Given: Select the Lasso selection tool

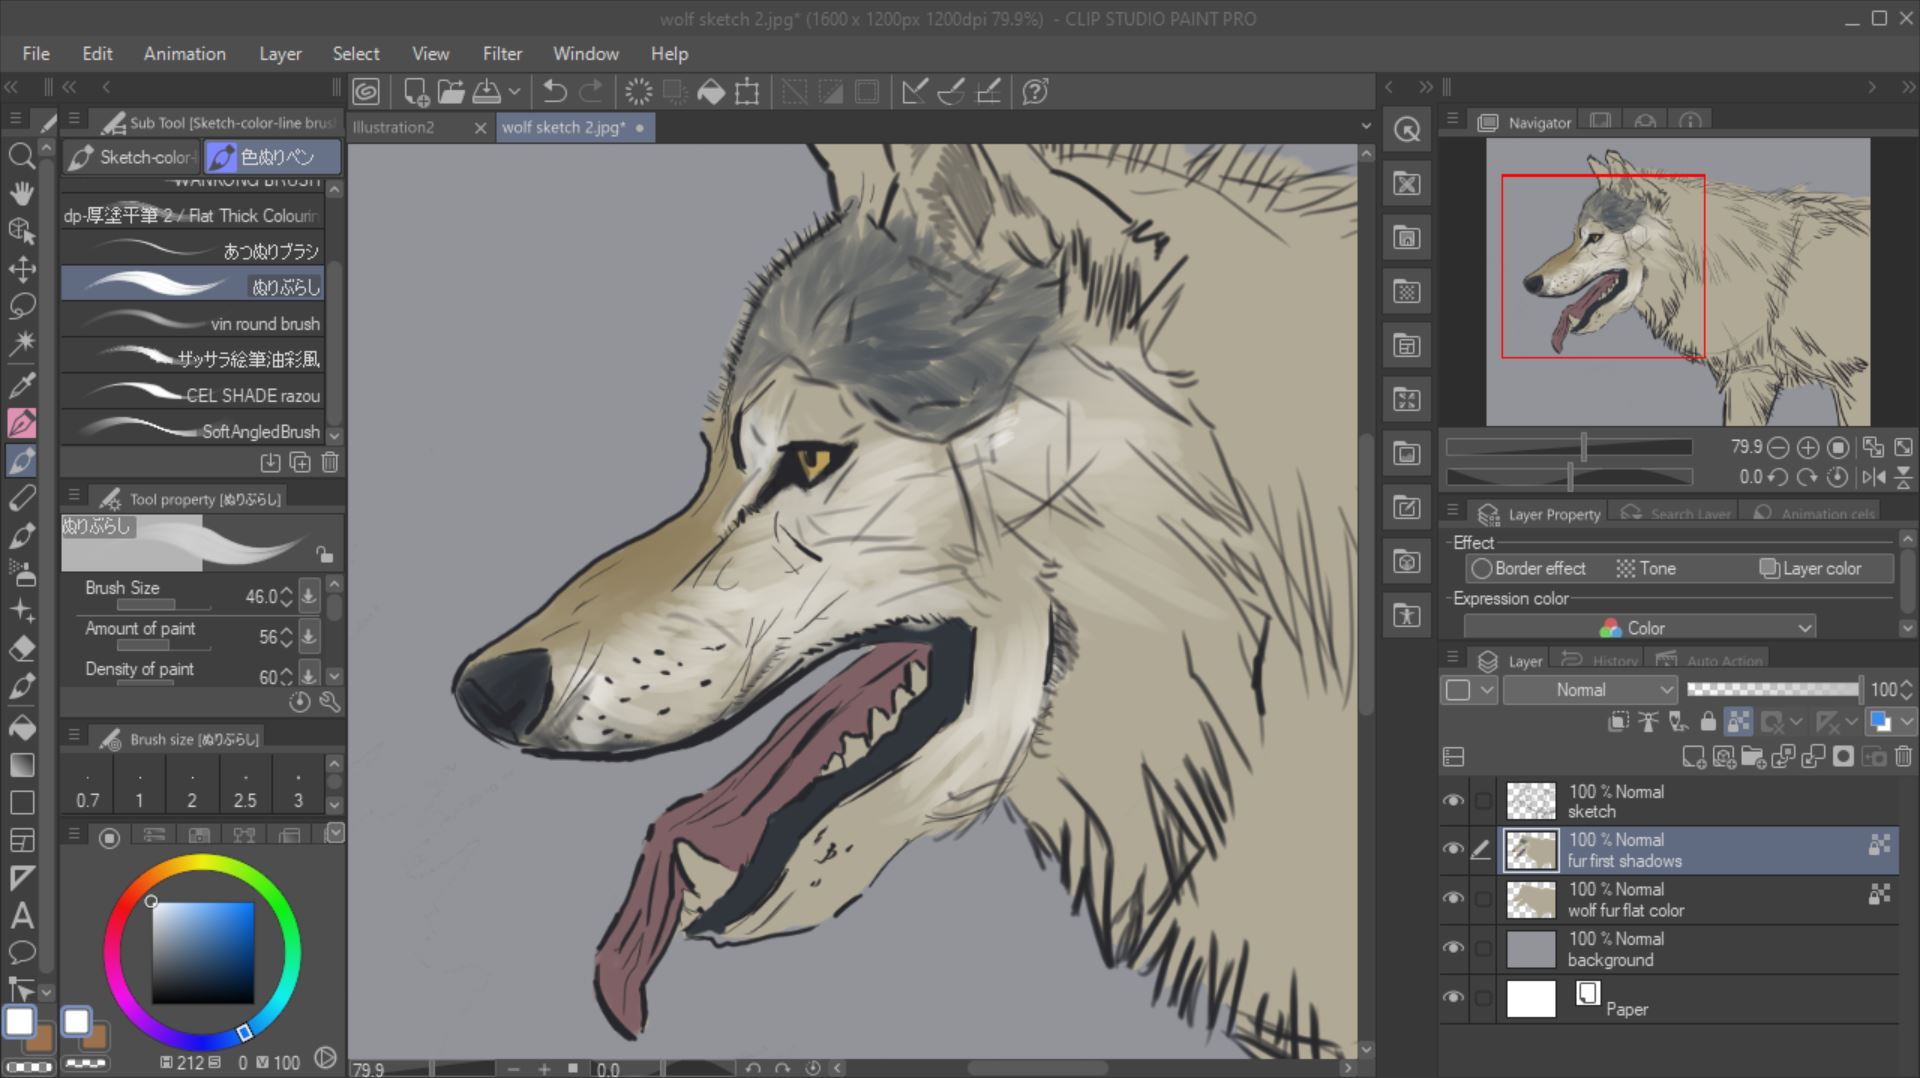Looking at the screenshot, I should pyautogui.click(x=21, y=306).
